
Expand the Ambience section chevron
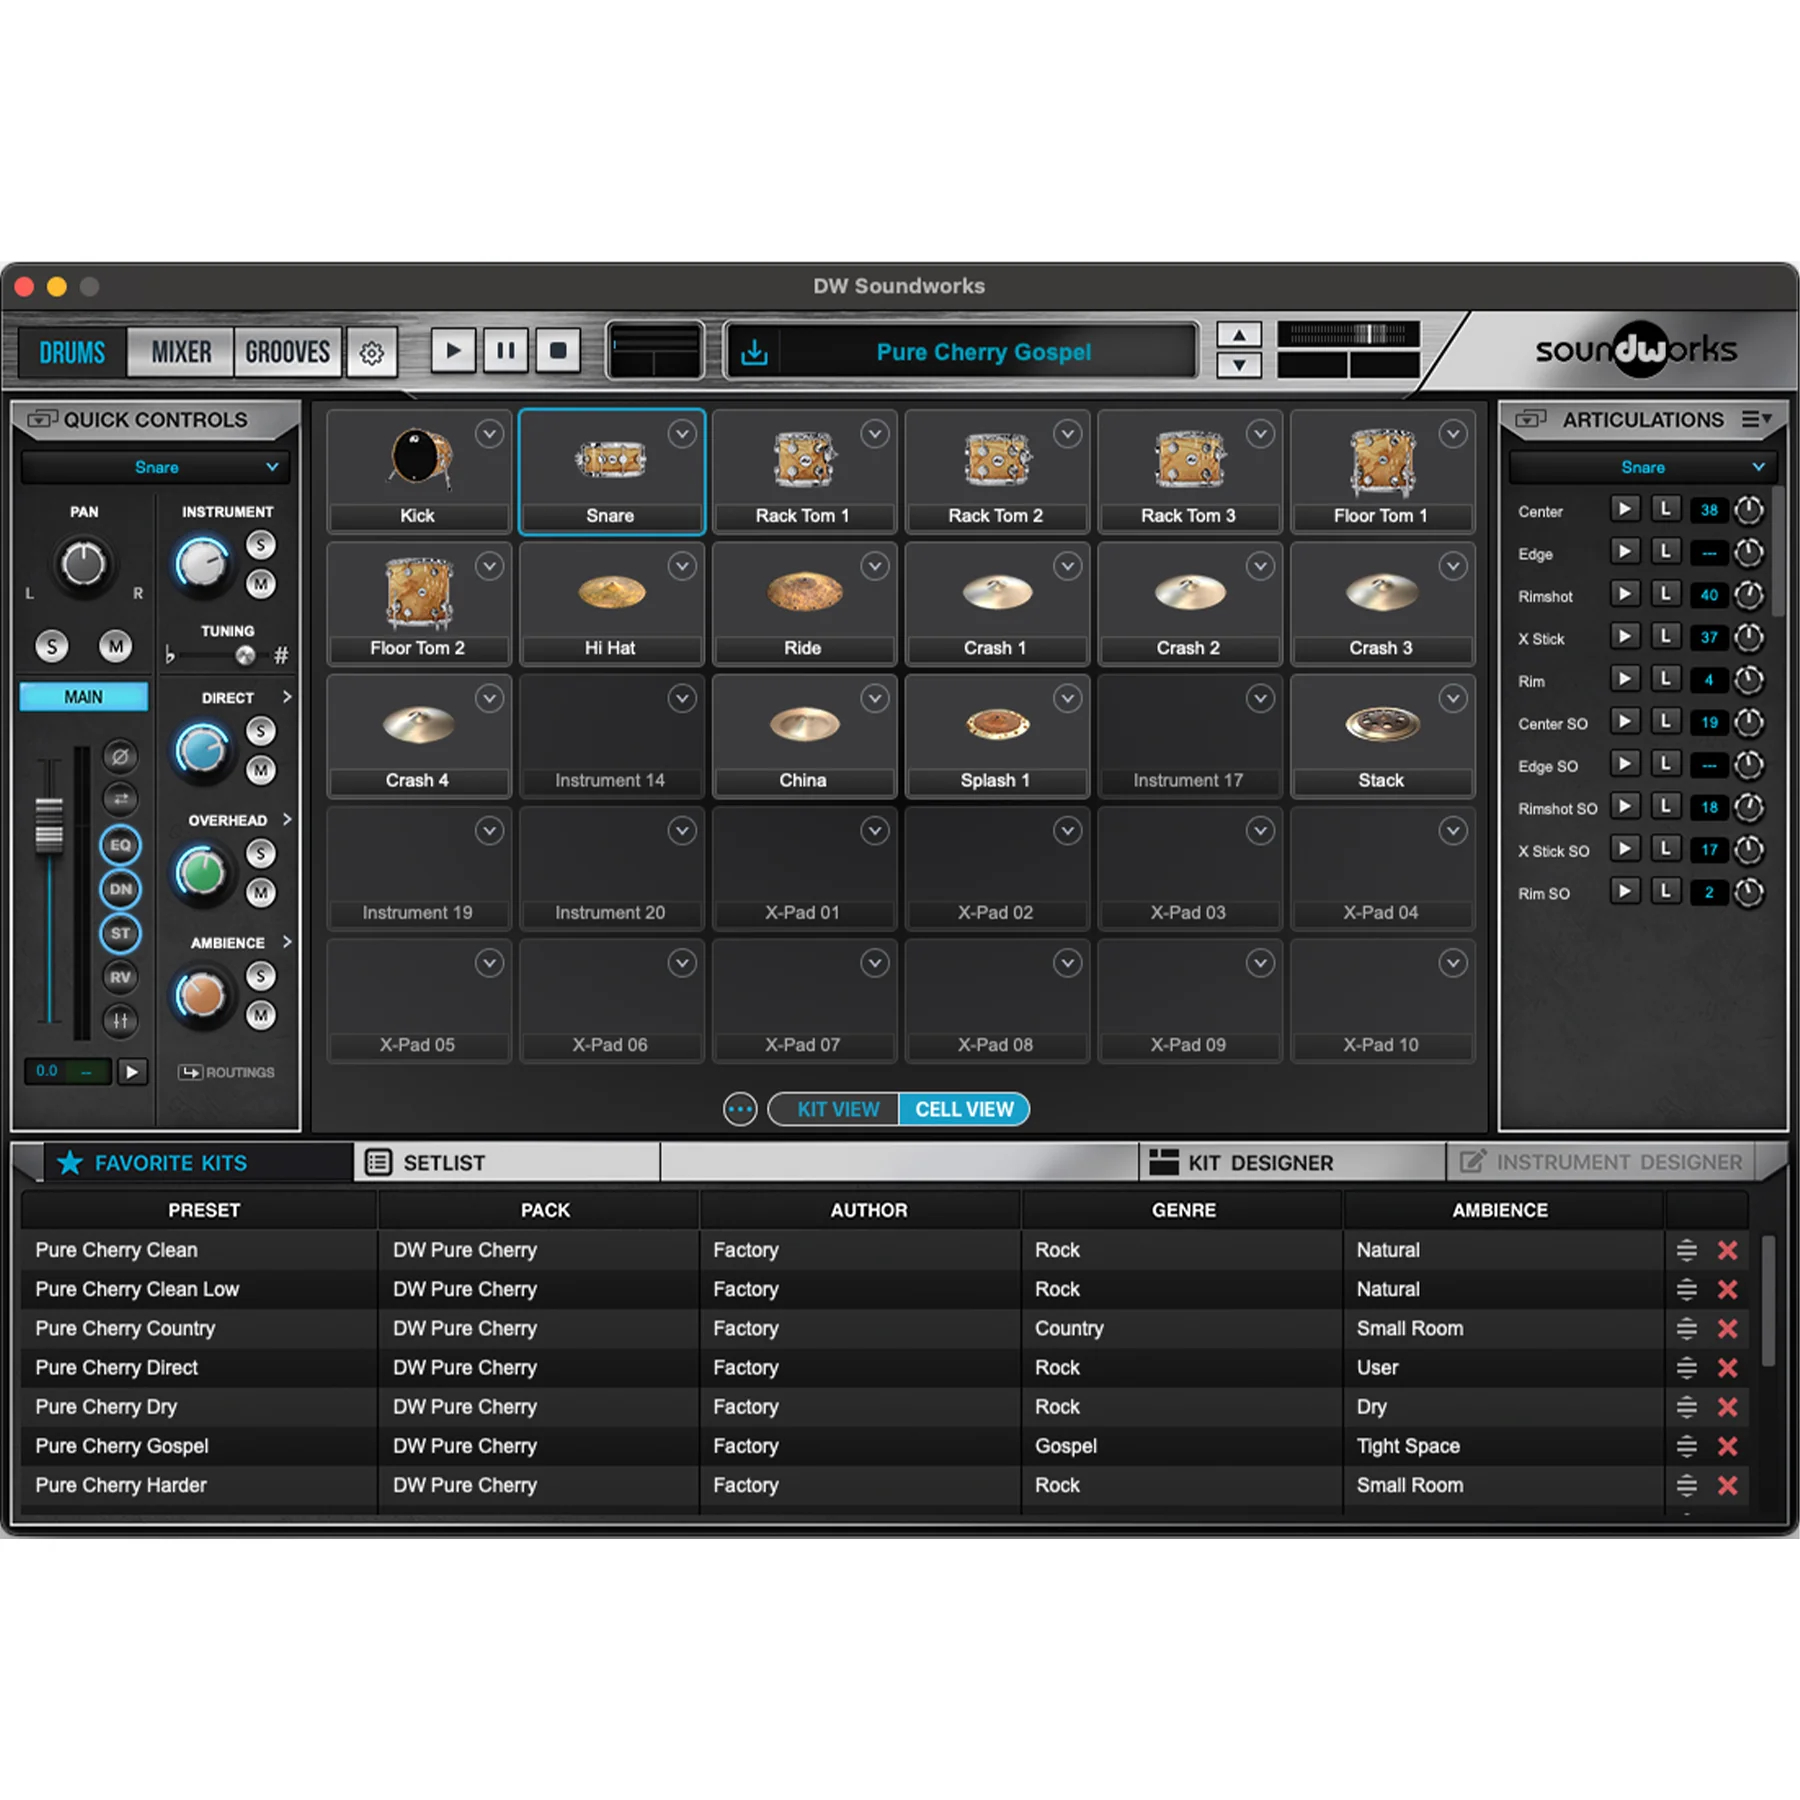point(287,942)
